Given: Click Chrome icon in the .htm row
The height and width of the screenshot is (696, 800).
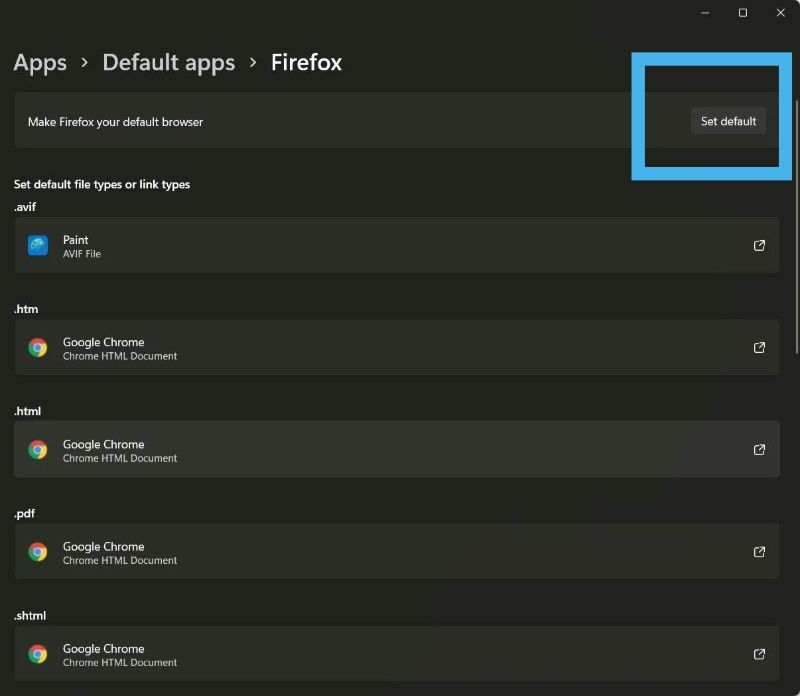Looking at the screenshot, I should point(38,347).
